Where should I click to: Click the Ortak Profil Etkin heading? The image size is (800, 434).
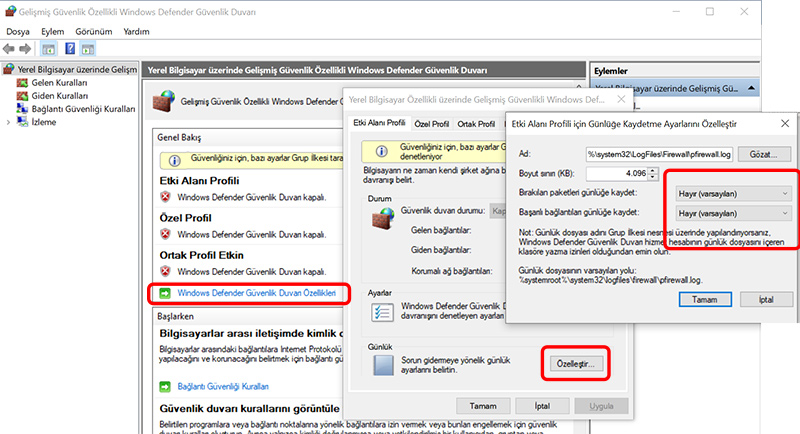click(202, 255)
